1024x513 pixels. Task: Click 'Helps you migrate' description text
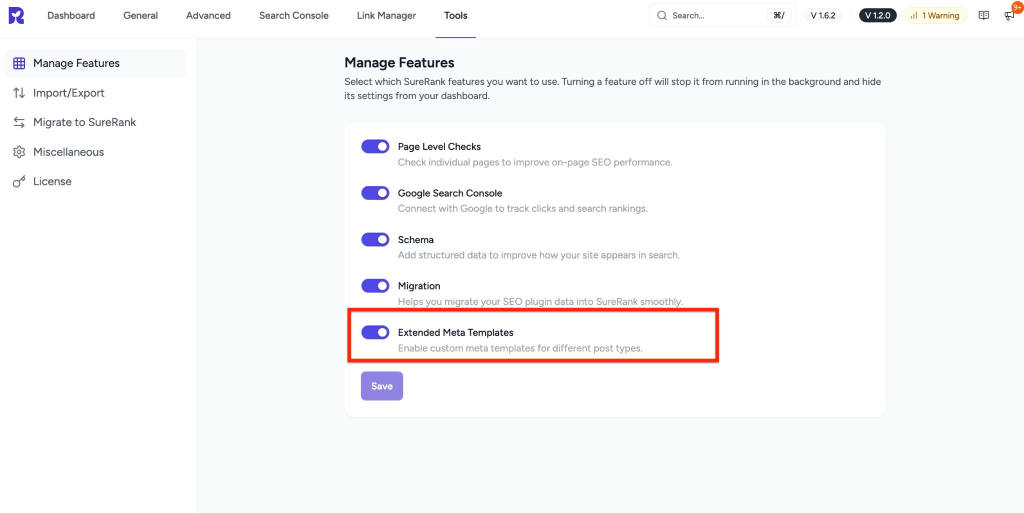tap(540, 302)
